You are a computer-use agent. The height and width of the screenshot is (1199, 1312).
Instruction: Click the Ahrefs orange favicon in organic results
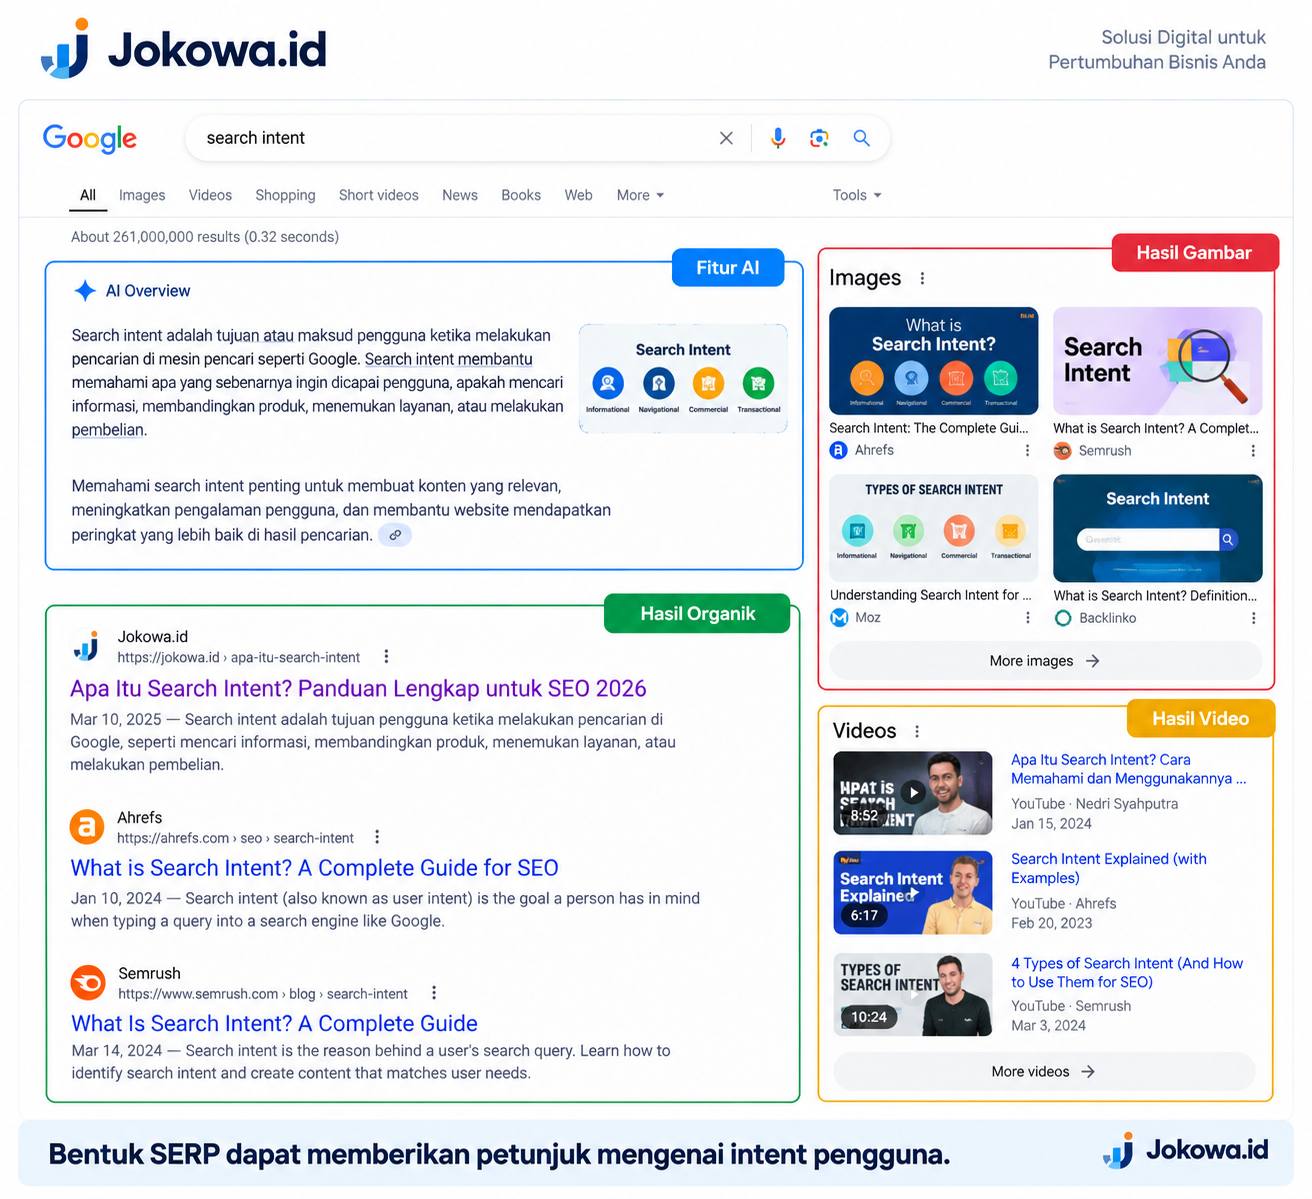[87, 827]
